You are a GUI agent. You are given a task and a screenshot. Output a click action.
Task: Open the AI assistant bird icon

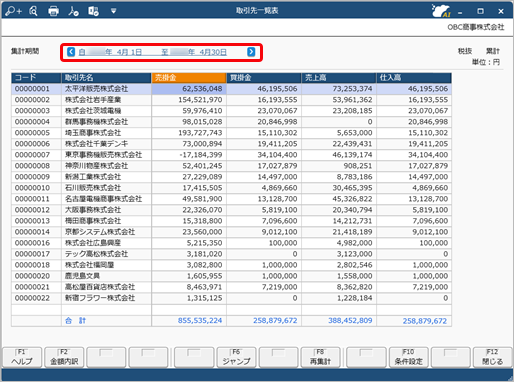click(441, 11)
